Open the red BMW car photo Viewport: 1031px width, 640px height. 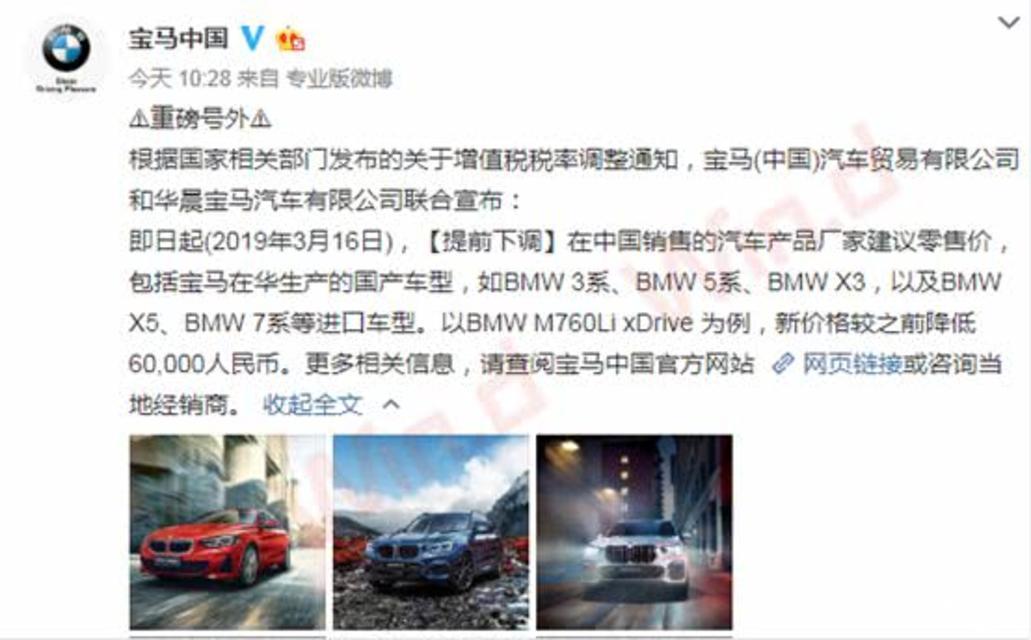click(228, 532)
